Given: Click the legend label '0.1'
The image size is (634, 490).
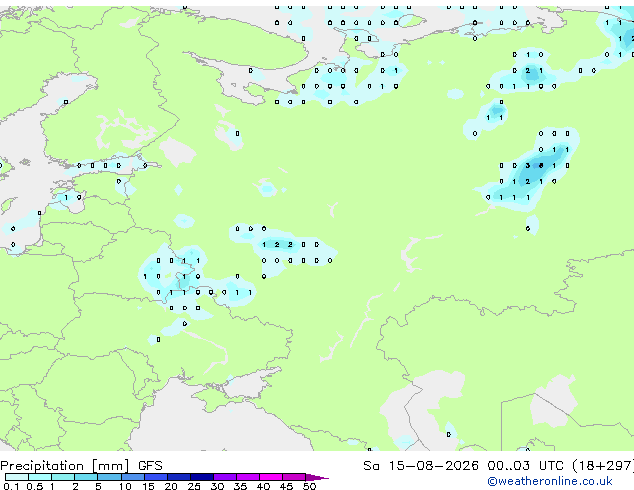Looking at the screenshot, I should 11,486.
